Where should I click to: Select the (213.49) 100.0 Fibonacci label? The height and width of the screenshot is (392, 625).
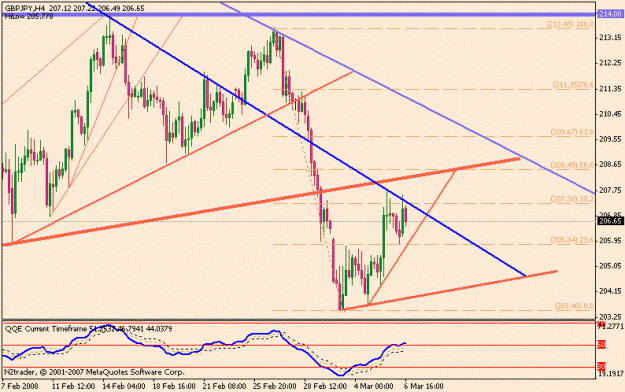click(570, 24)
